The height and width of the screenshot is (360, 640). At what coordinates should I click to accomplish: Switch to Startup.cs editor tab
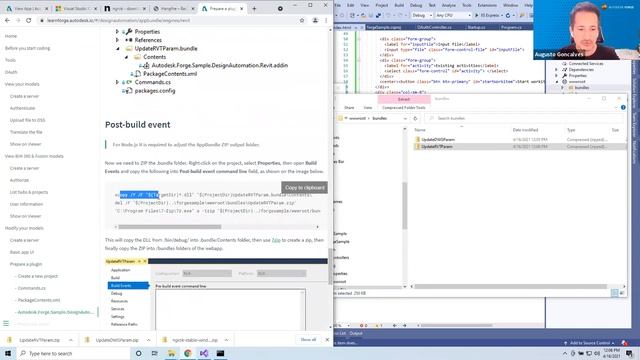476,27
